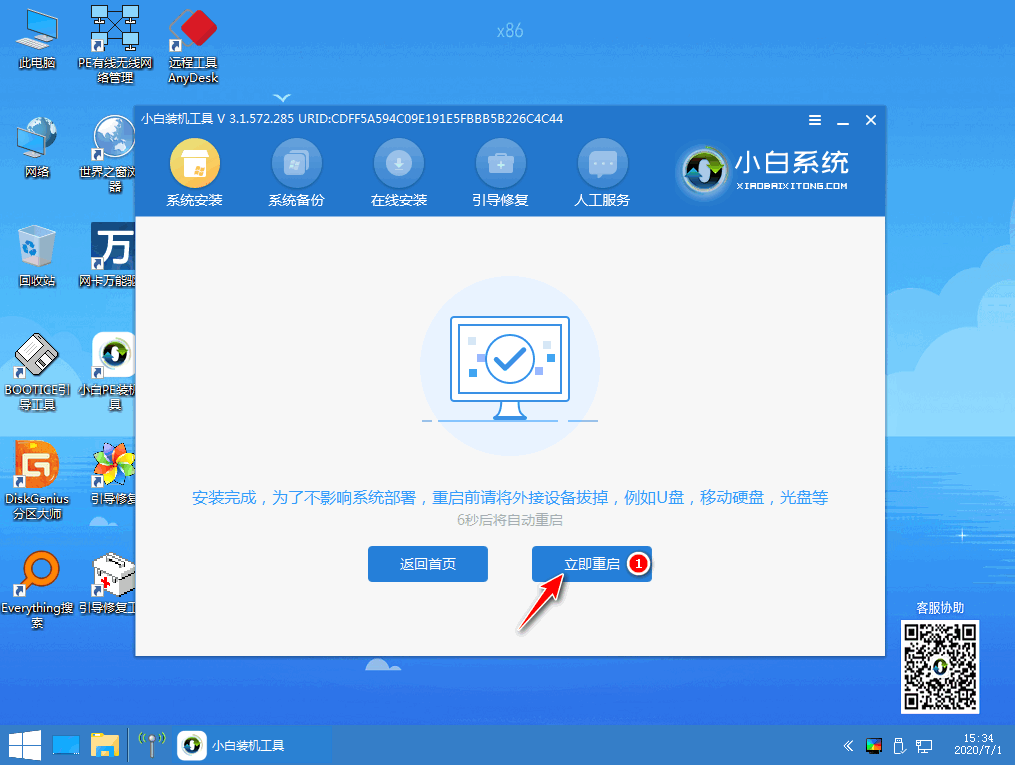Click the 返回首页 button

(x=427, y=563)
